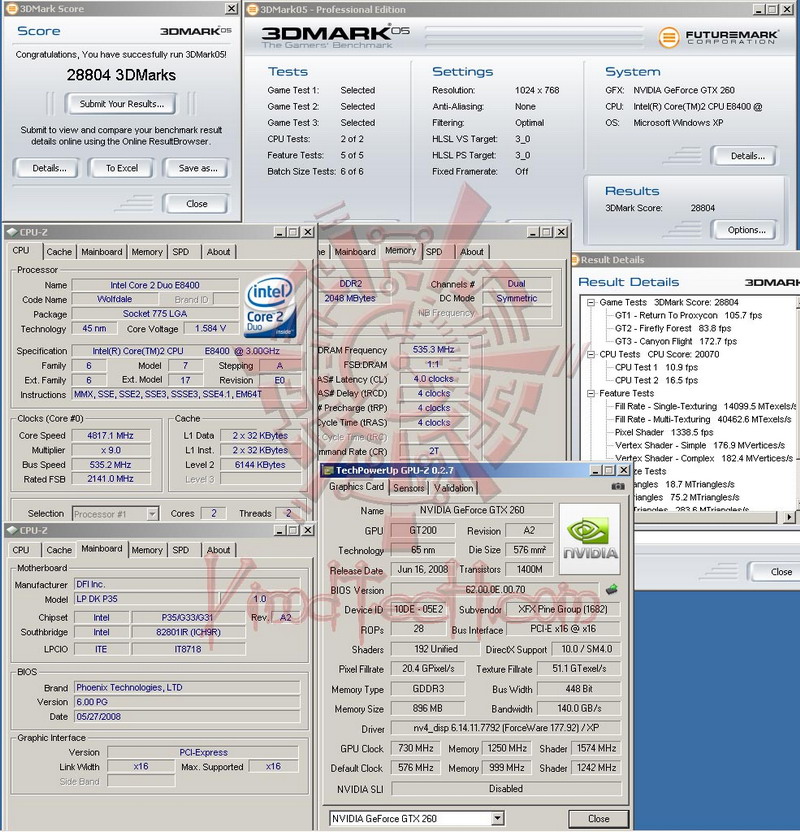Select Graphics Card tab in GPU-Z
The height and width of the screenshot is (832, 800).
point(356,487)
